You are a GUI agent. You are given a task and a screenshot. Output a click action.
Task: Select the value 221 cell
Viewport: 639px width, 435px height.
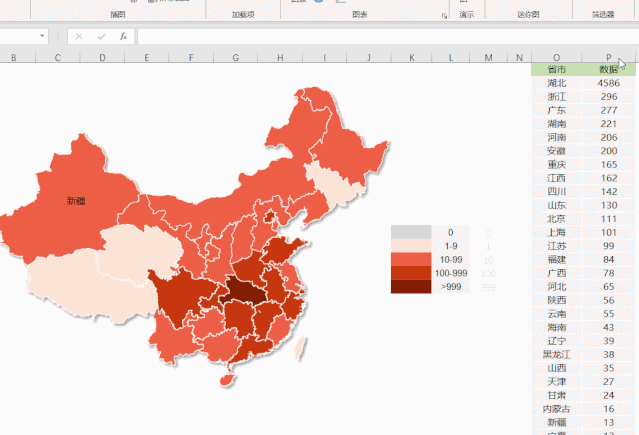point(609,124)
